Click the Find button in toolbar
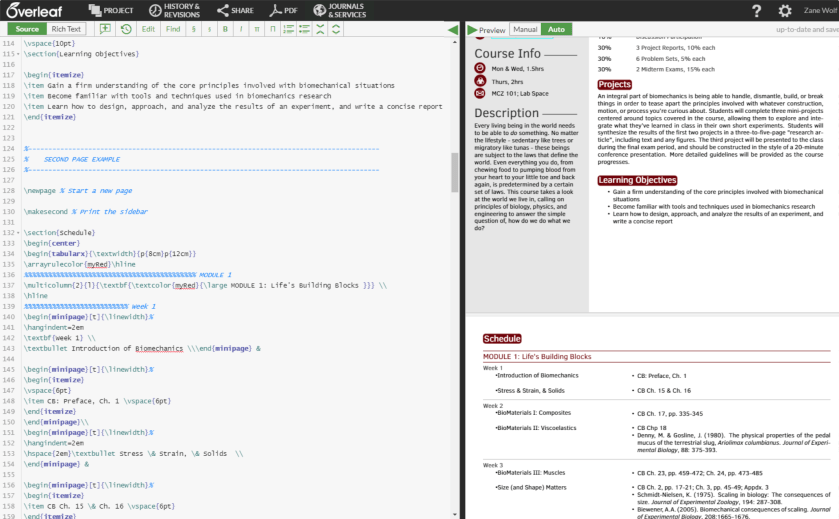Screen dimensions: 839x519 [x=173, y=29]
